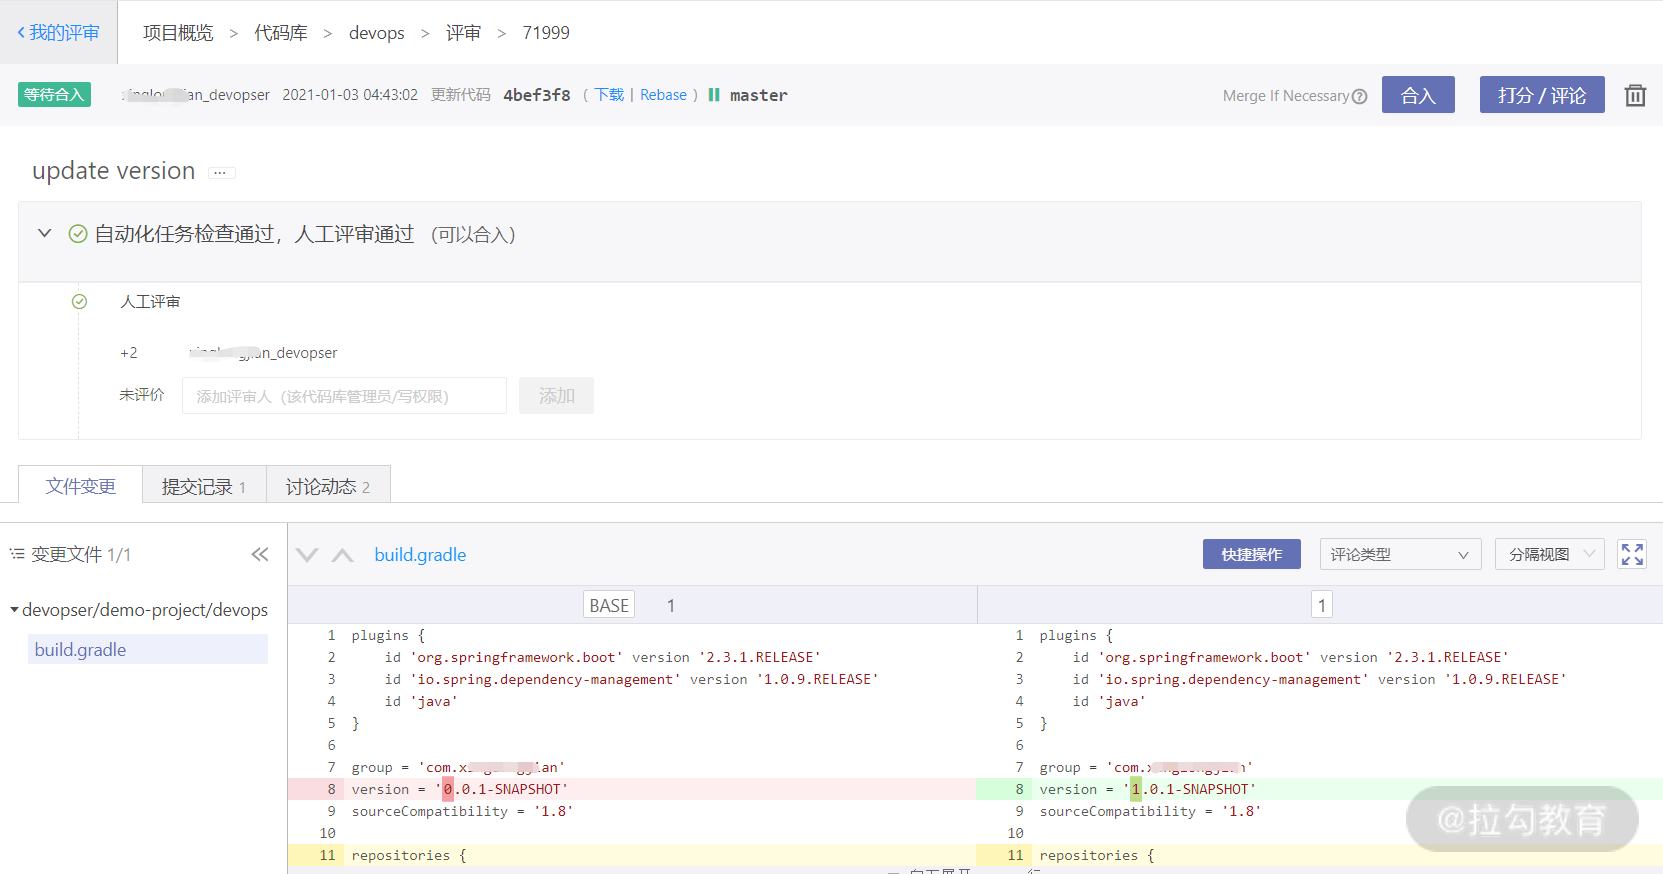Go to previous file up arrow
The width and height of the screenshot is (1663, 874).
[342, 555]
